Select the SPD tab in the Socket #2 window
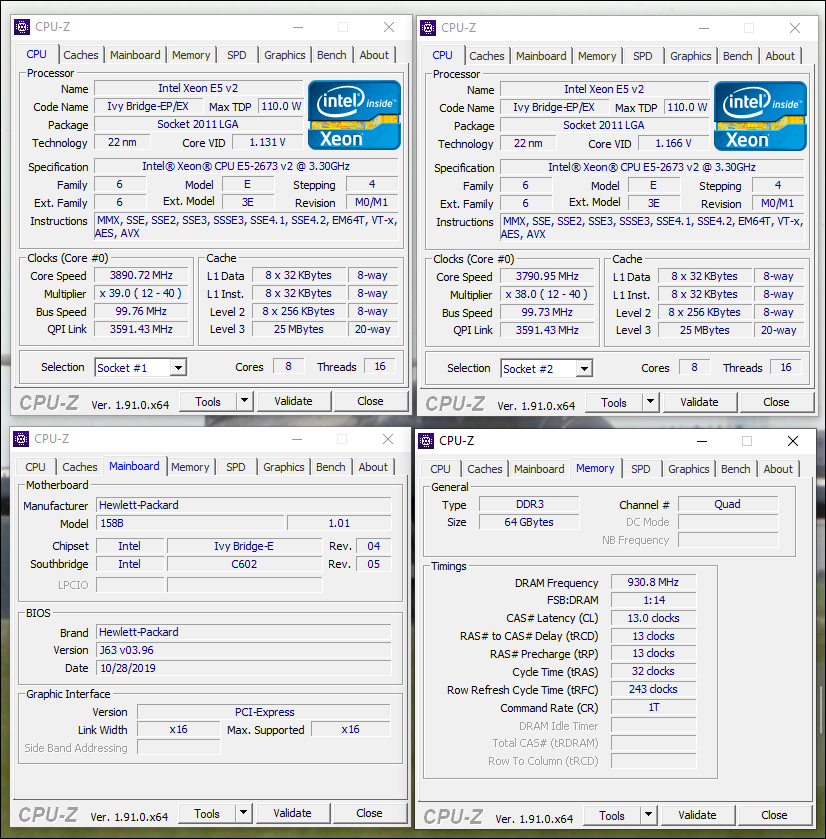Viewport: 826px width, 839px height. 643,56
